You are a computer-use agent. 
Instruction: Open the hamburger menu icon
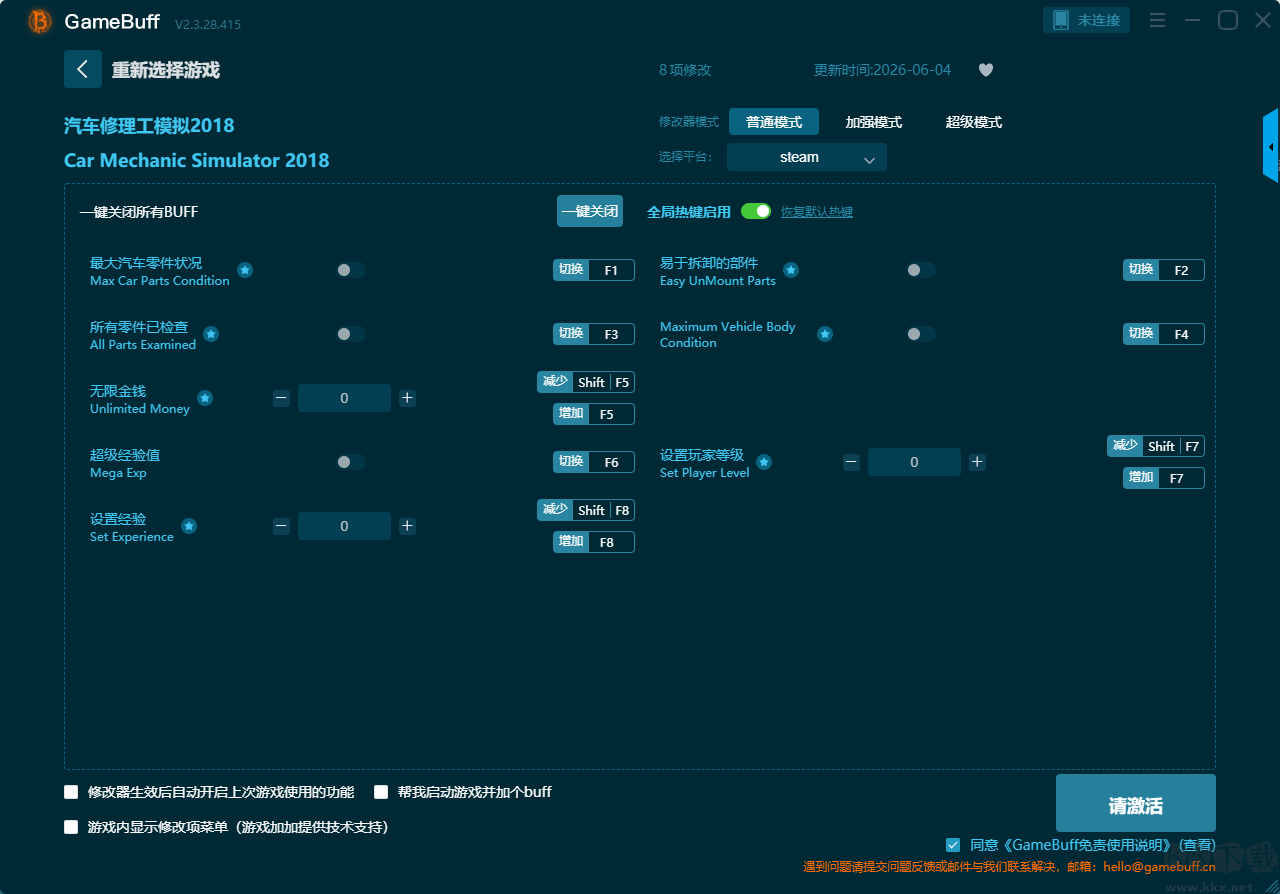click(x=1157, y=20)
